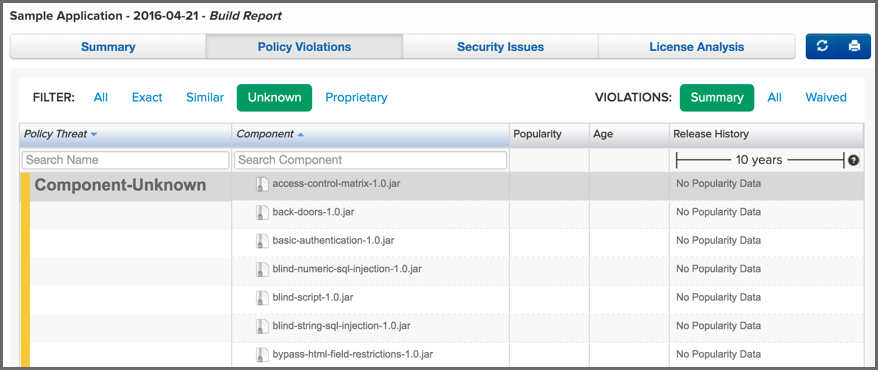Viewport: 878px width, 370px height.
Task: Click the jar icon for back-doors-1.0.jar
Action: [x=261, y=213]
